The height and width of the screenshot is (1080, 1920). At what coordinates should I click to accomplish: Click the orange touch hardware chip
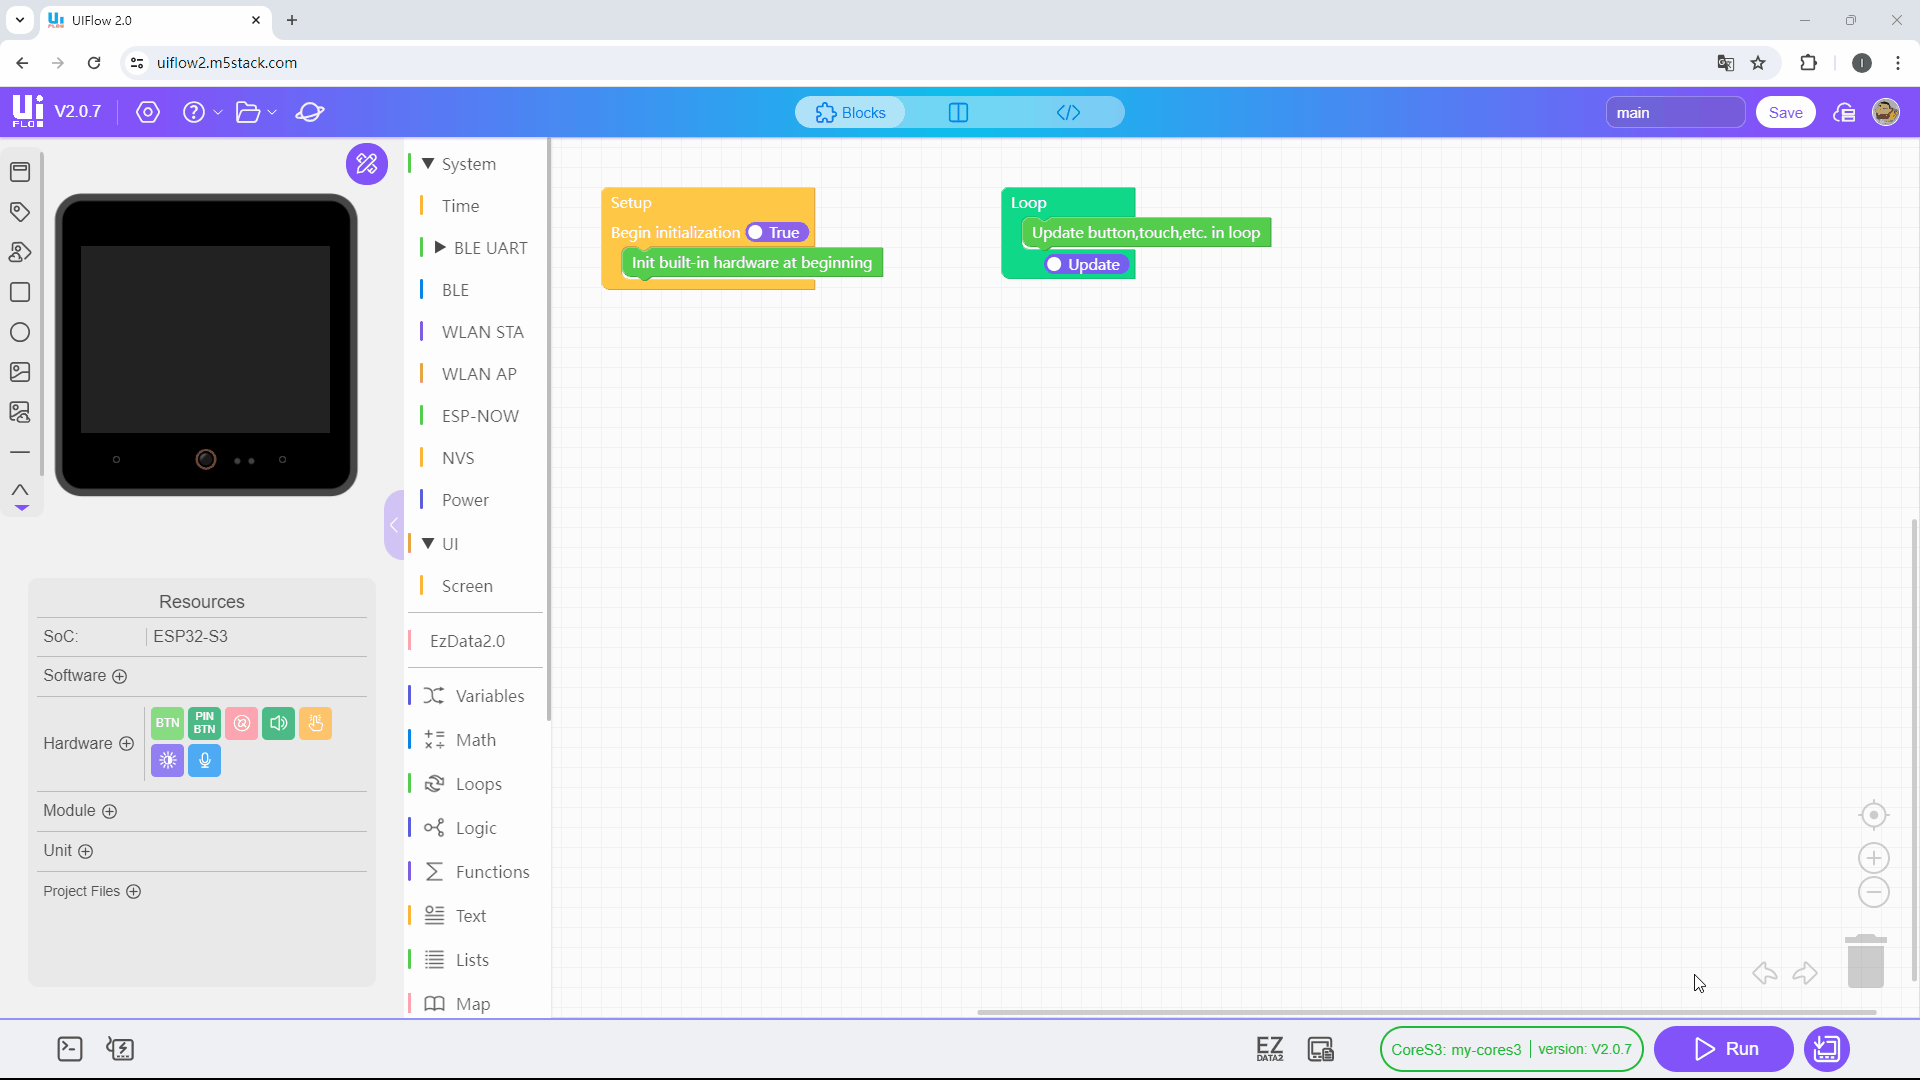(x=315, y=723)
